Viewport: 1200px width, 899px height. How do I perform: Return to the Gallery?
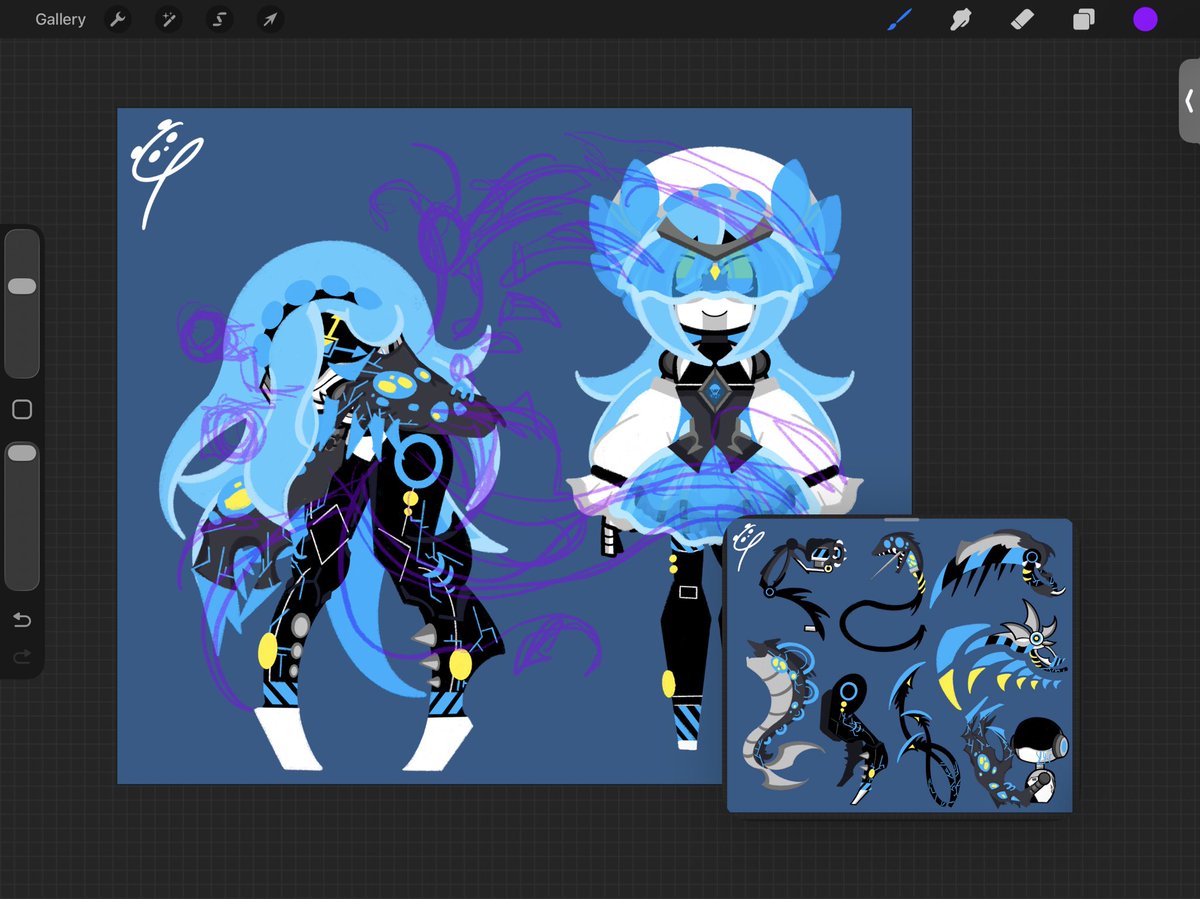click(x=60, y=19)
